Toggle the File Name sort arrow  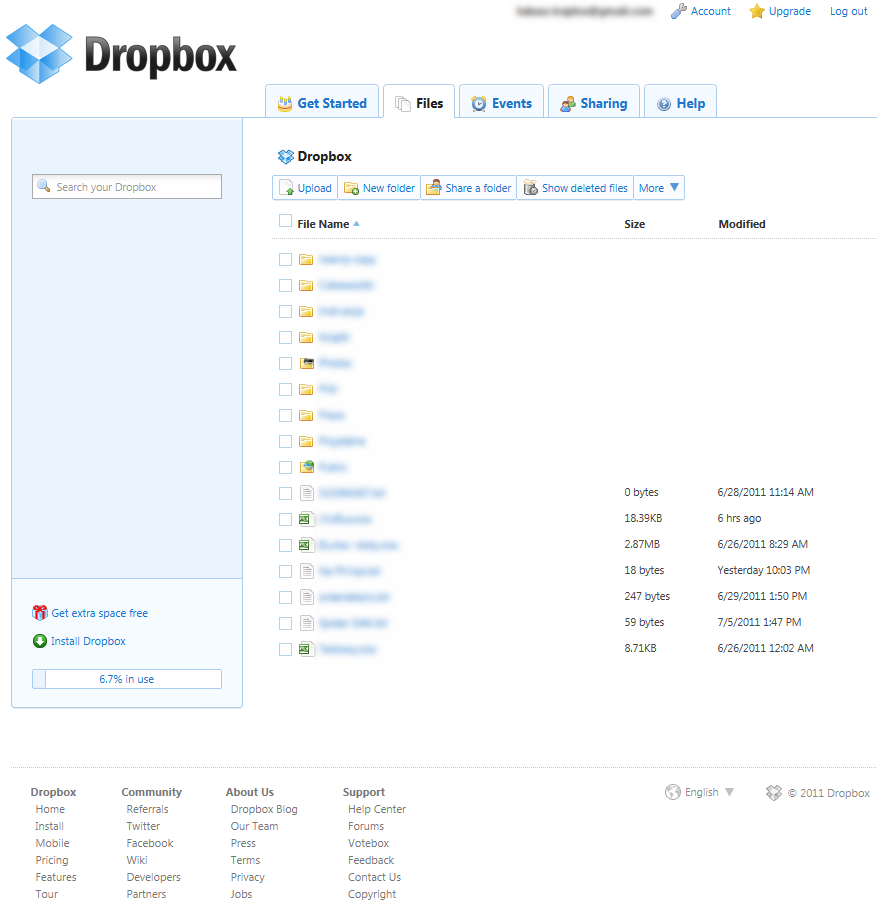[357, 224]
